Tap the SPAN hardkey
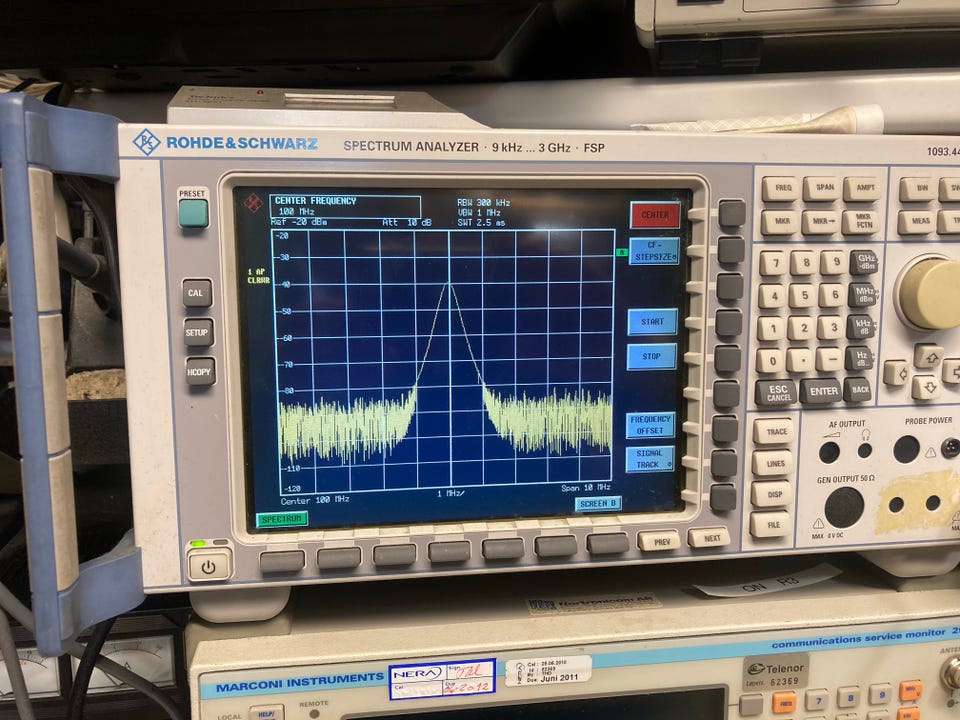The height and width of the screenshot is (720, 960). point(823,188)
